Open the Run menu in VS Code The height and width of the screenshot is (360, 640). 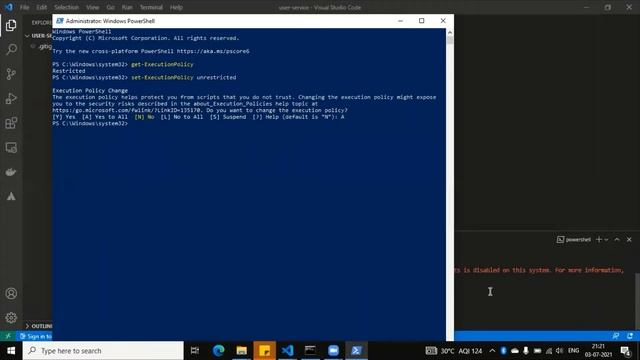click(127, 7)
